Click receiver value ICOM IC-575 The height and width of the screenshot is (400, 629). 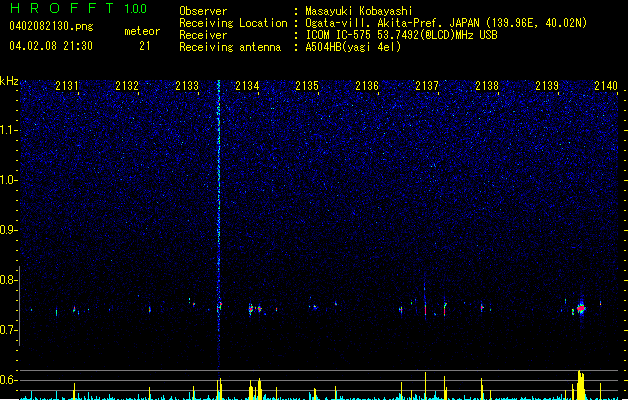pos(340,35)
